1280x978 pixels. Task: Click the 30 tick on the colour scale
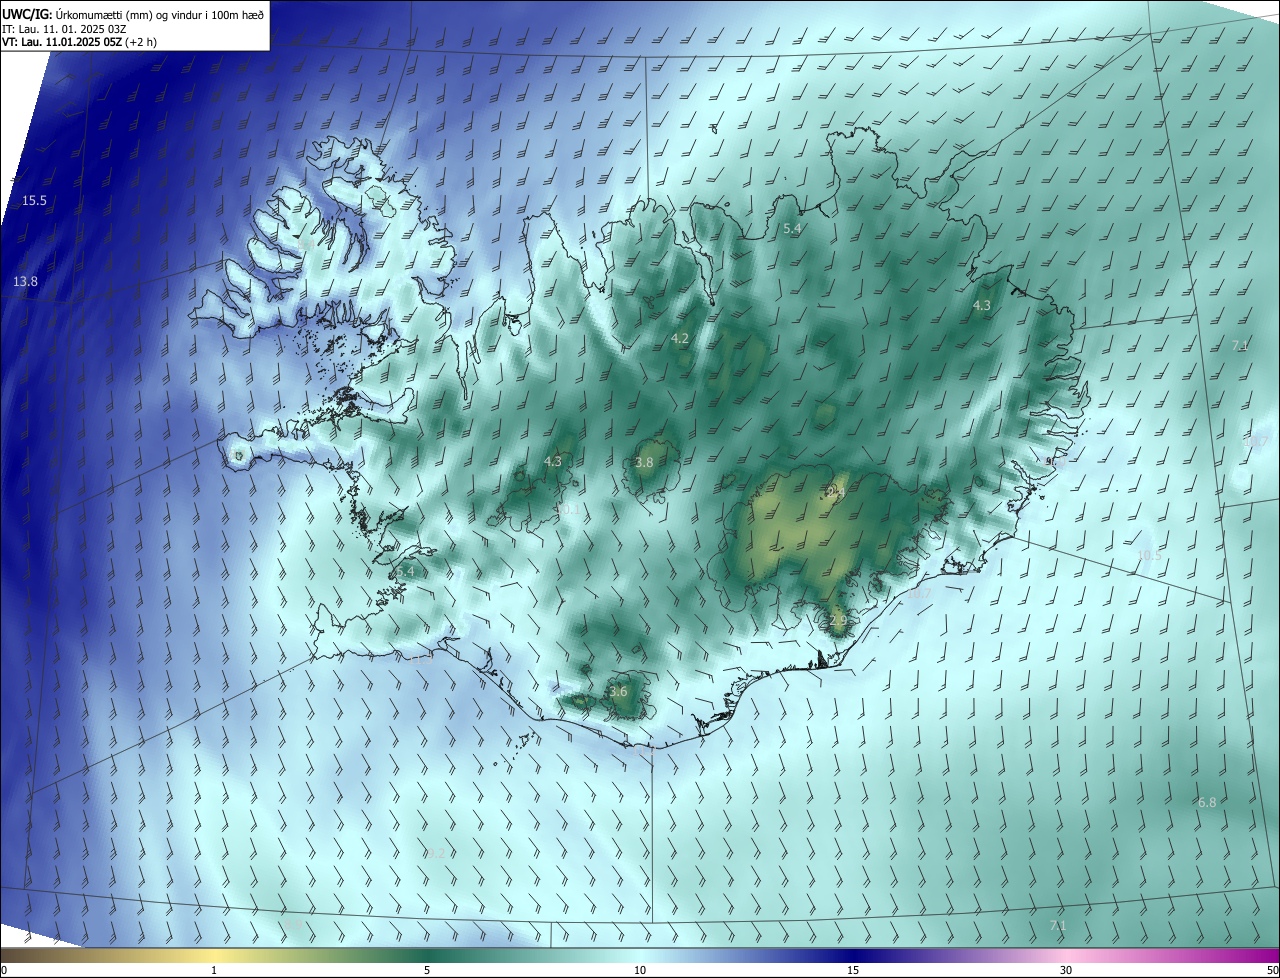coord(1066,970)
